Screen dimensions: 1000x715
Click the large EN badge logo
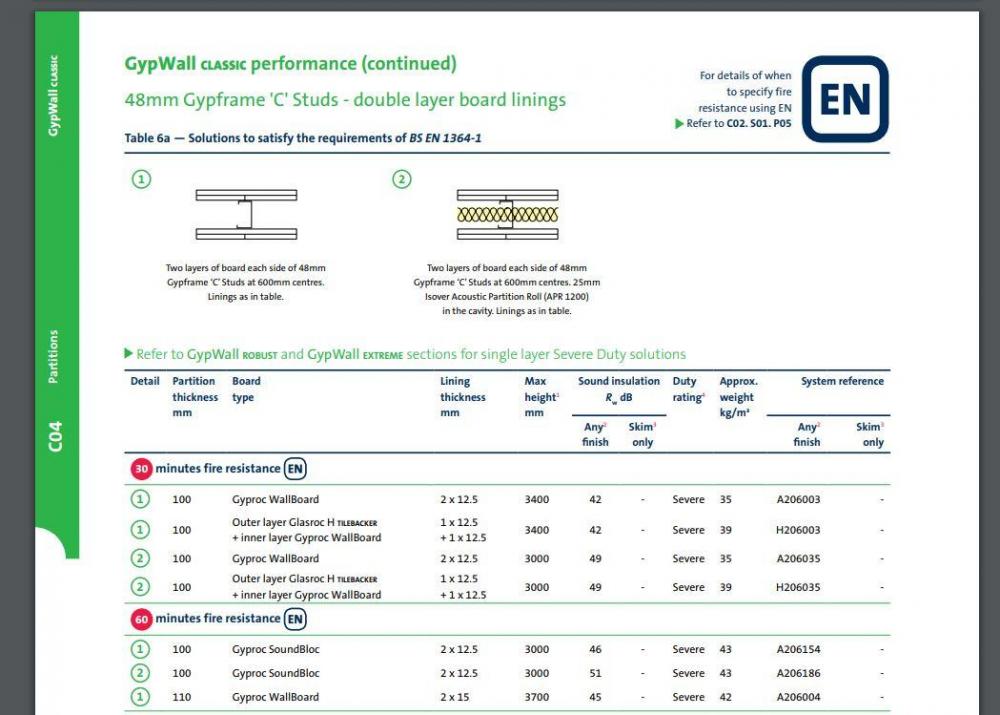click(x=845, y=99)
